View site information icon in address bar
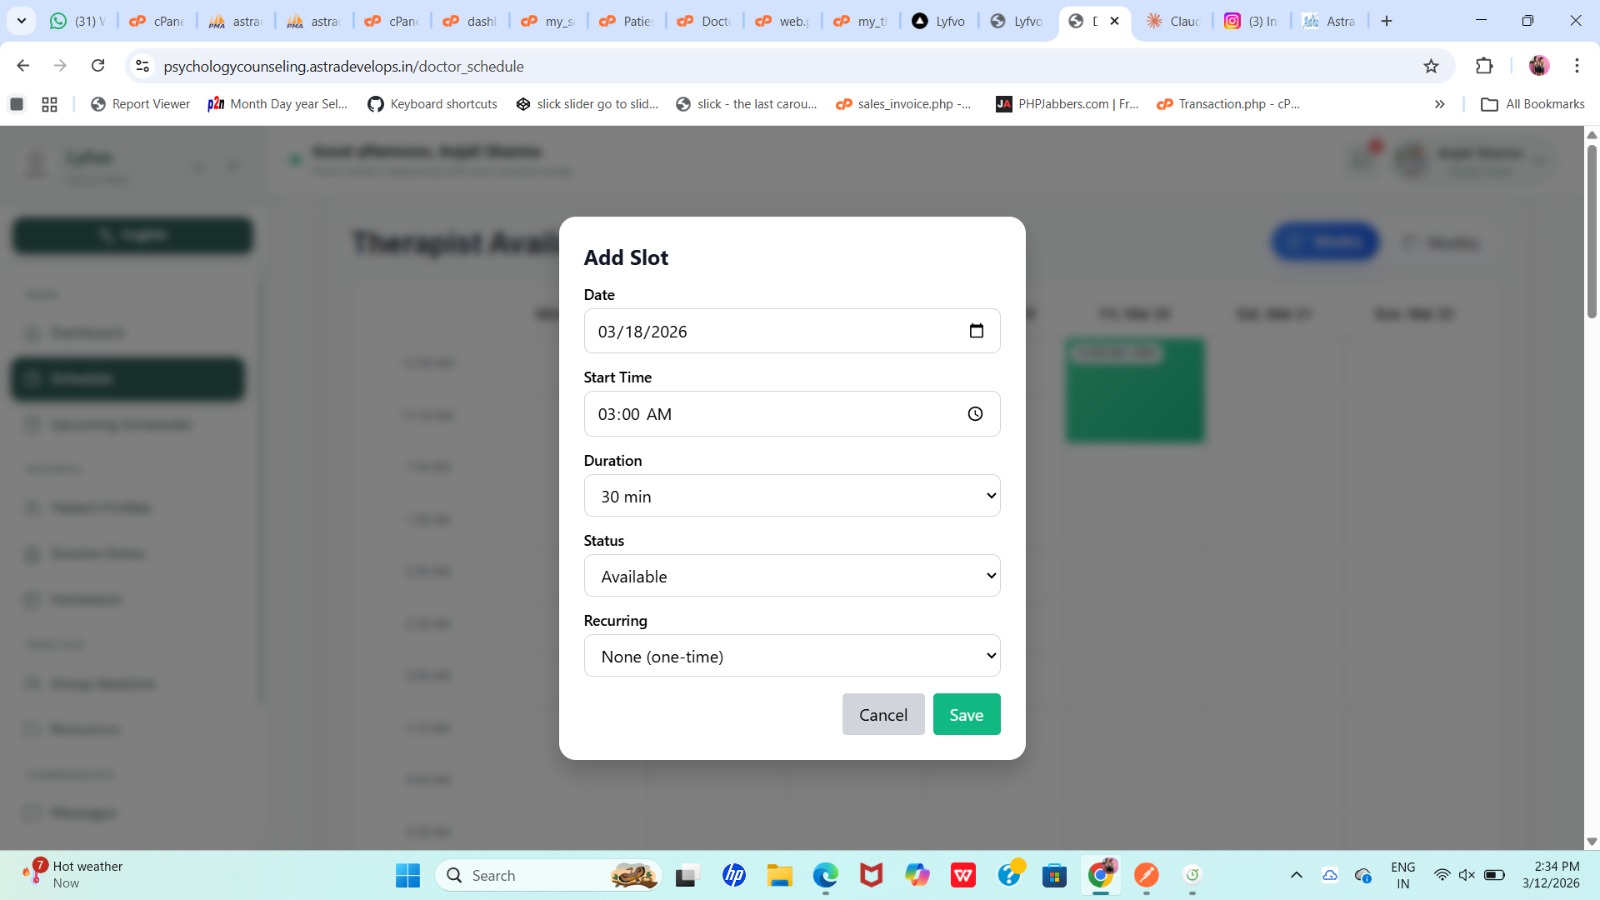This screenshot has height=900, width=1600. click(x=143, y=66)
